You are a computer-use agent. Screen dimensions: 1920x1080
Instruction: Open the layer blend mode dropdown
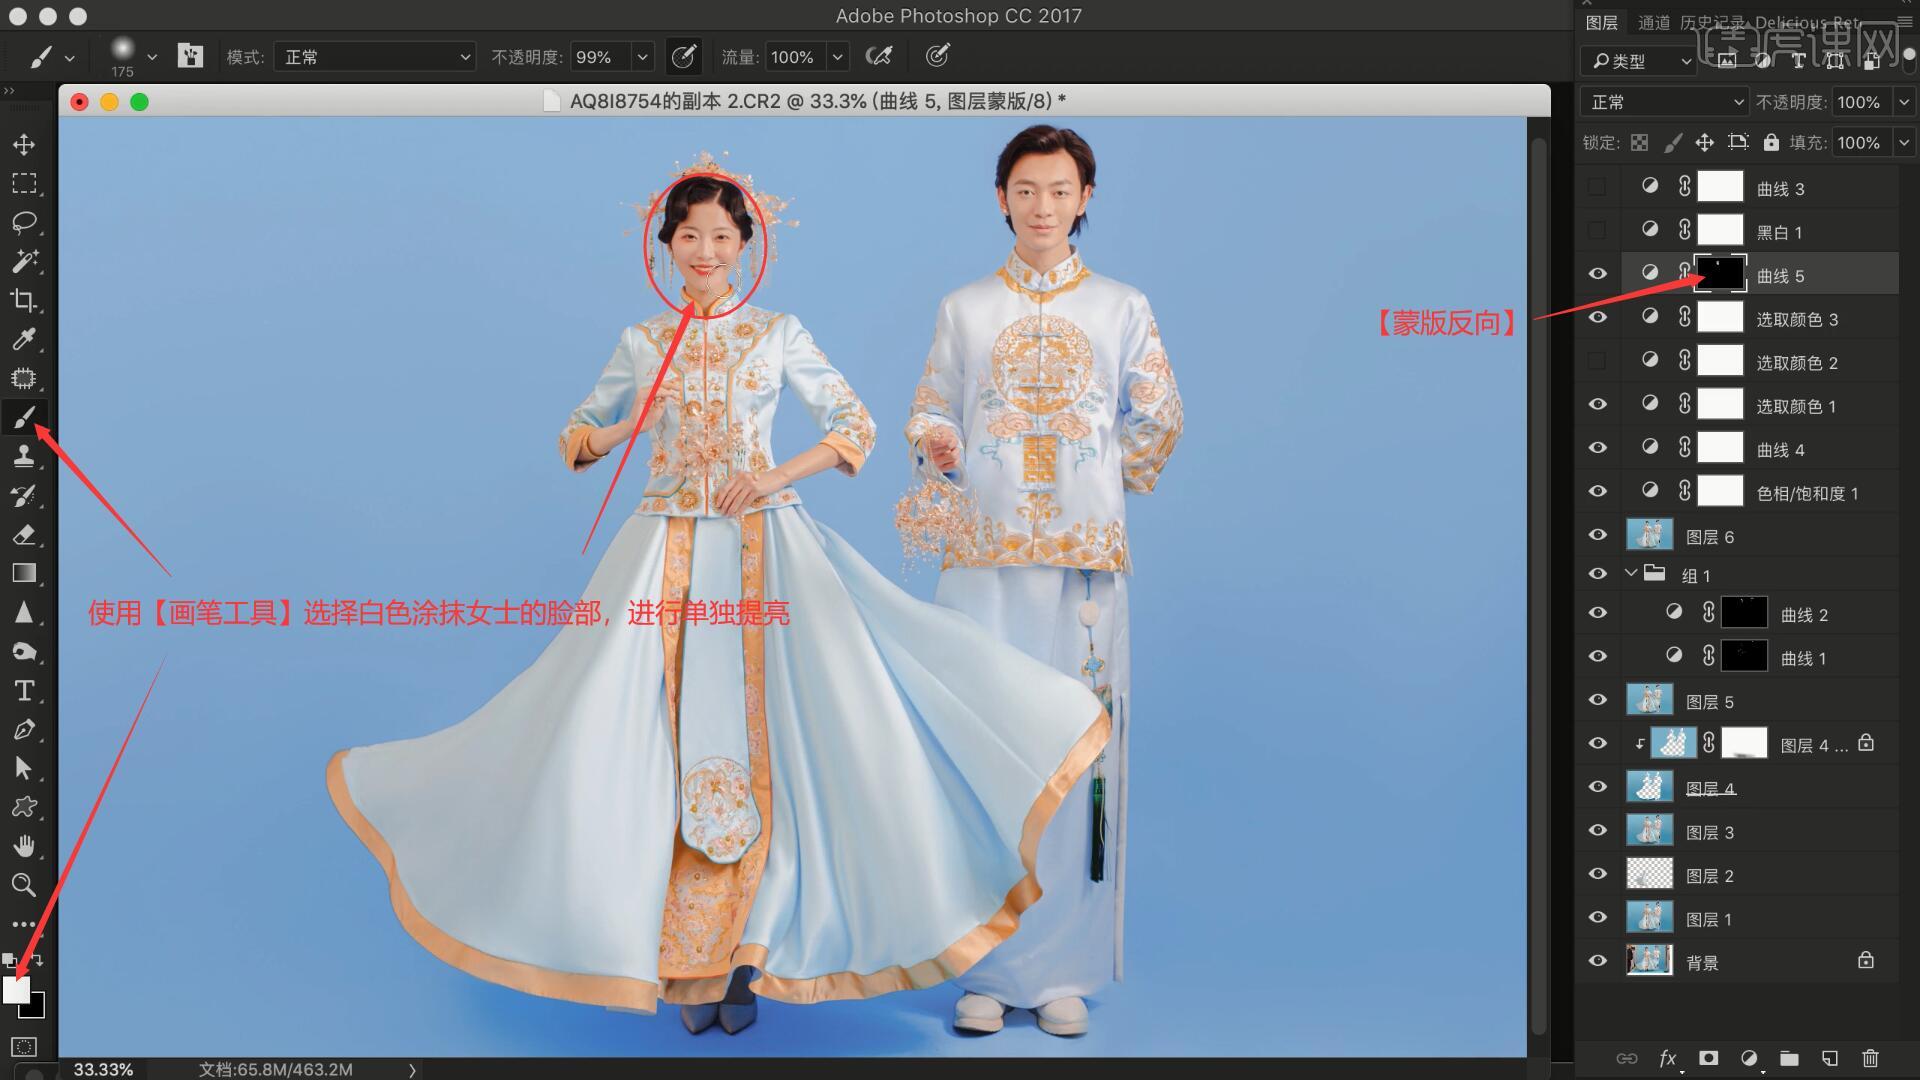1663,102
